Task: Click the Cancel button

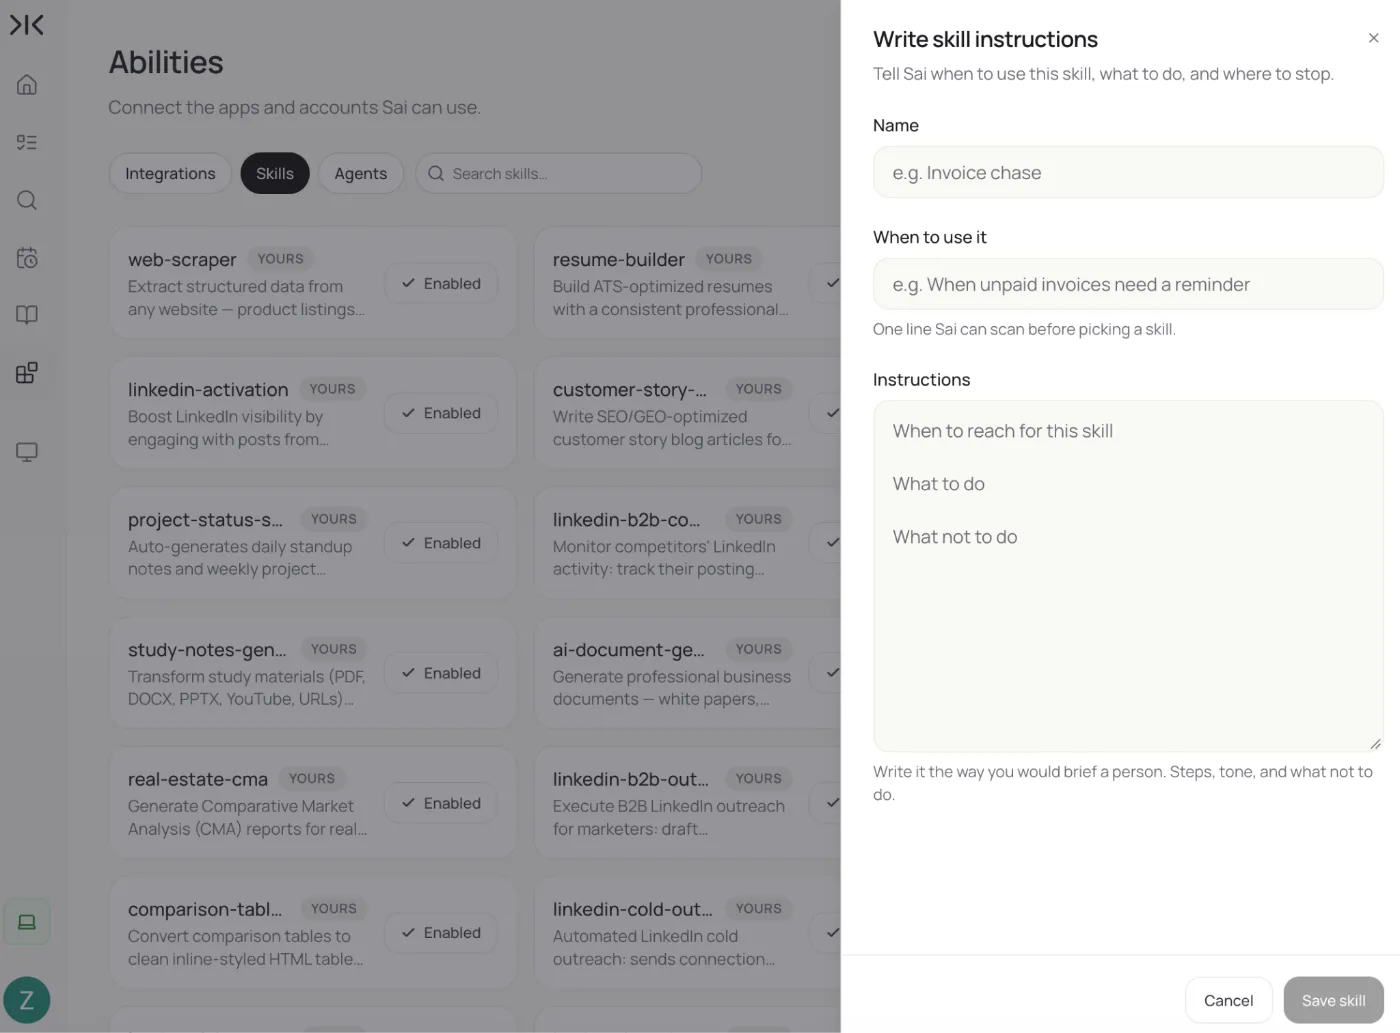Action: point(1228,1000)
